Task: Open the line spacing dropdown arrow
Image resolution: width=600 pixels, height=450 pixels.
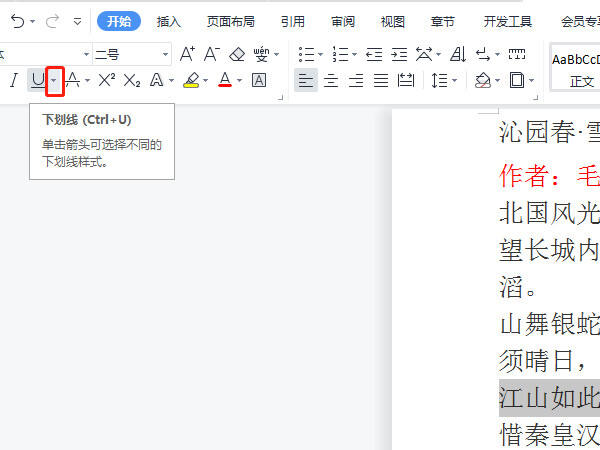Action: click(x=455, y=80)
